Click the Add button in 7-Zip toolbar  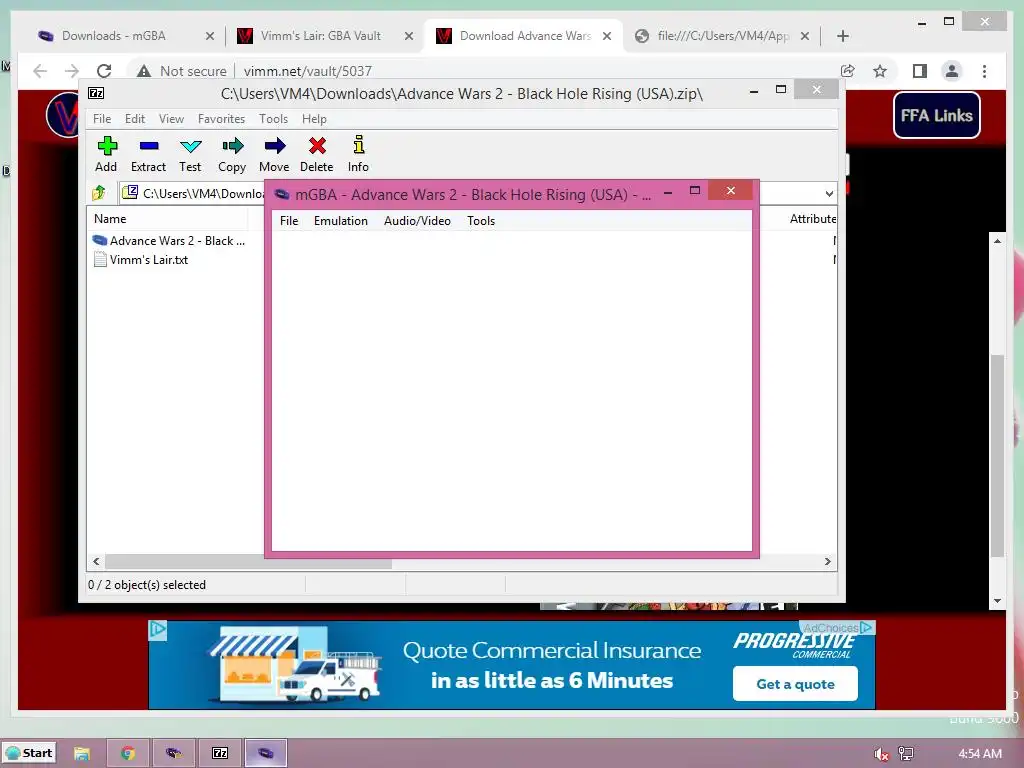pos(106,154)
